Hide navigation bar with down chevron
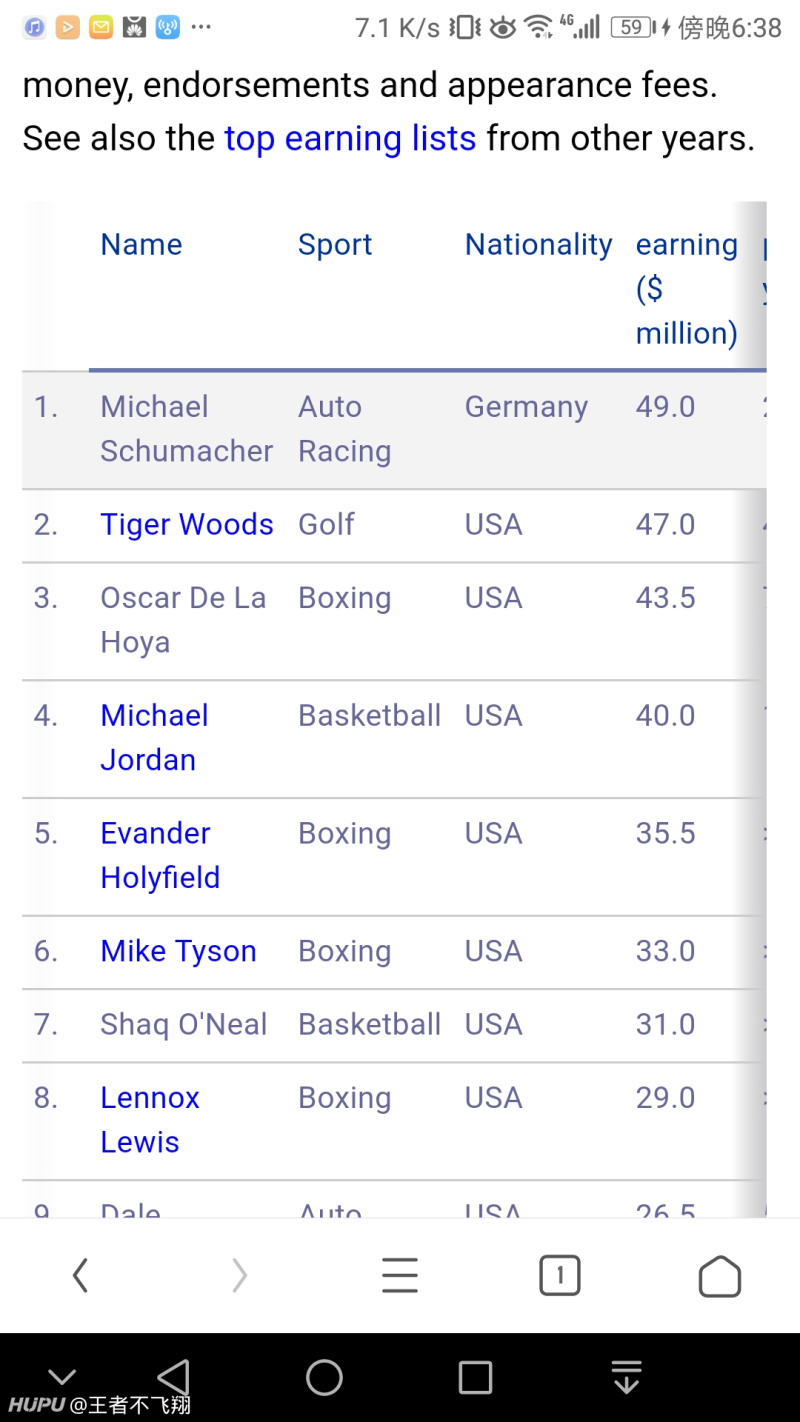800x1422 pixels. click(x=62, y=1378)
